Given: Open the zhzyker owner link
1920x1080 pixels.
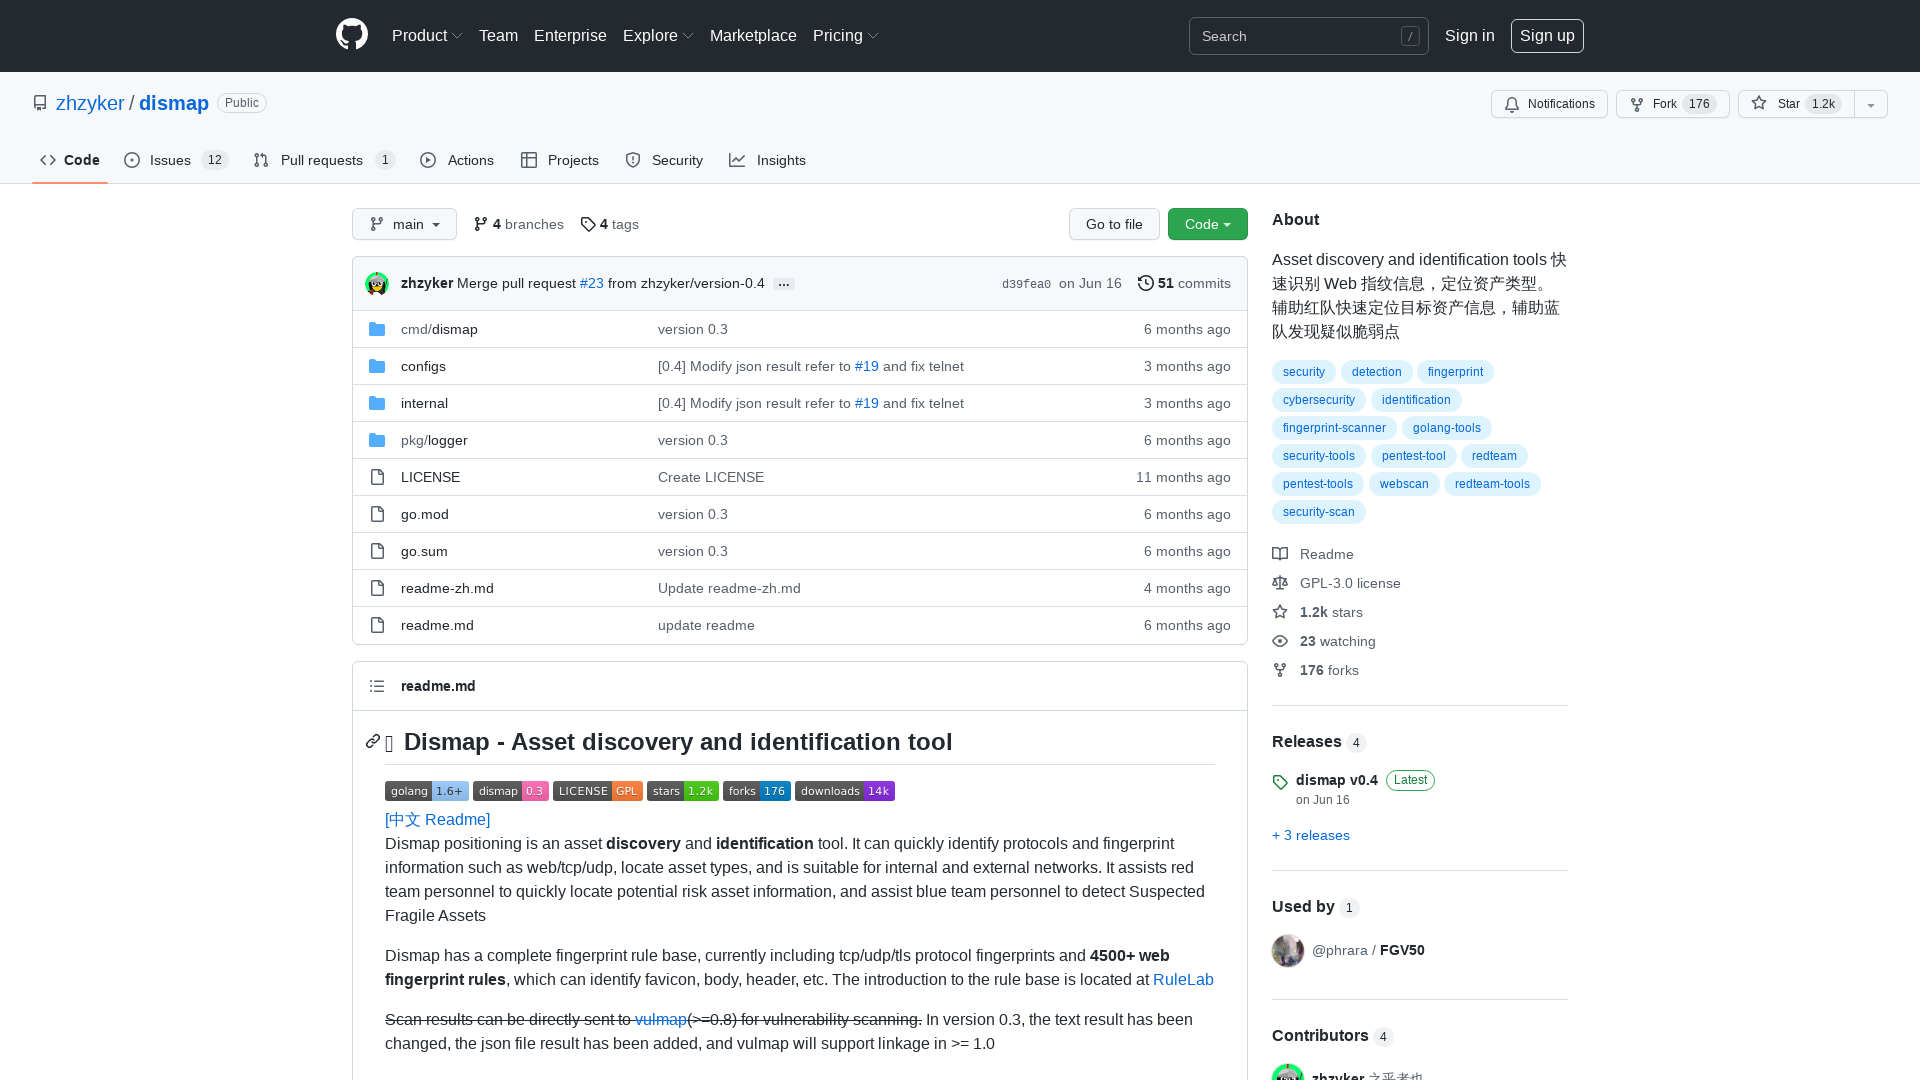Looking at the screenshot, I should tap(90, 103).
